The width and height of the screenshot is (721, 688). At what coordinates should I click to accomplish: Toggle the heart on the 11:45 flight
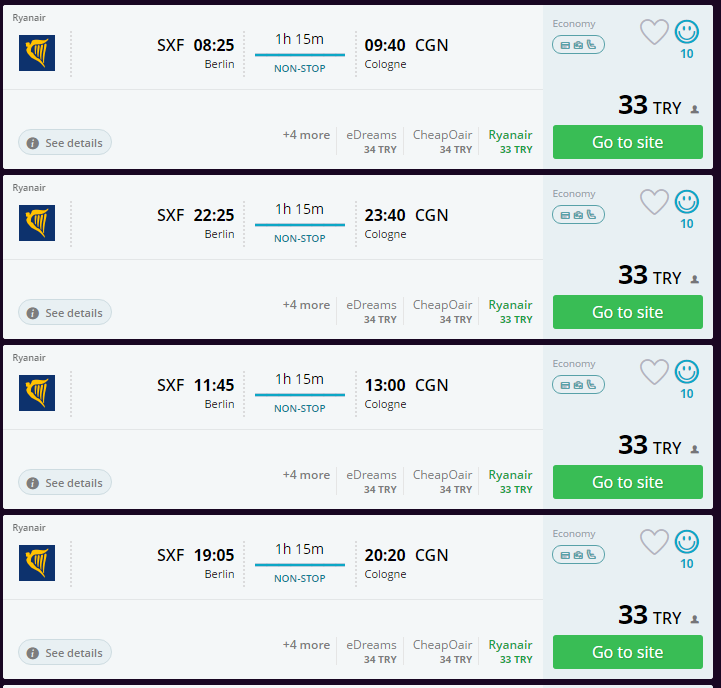click(654, 373)
